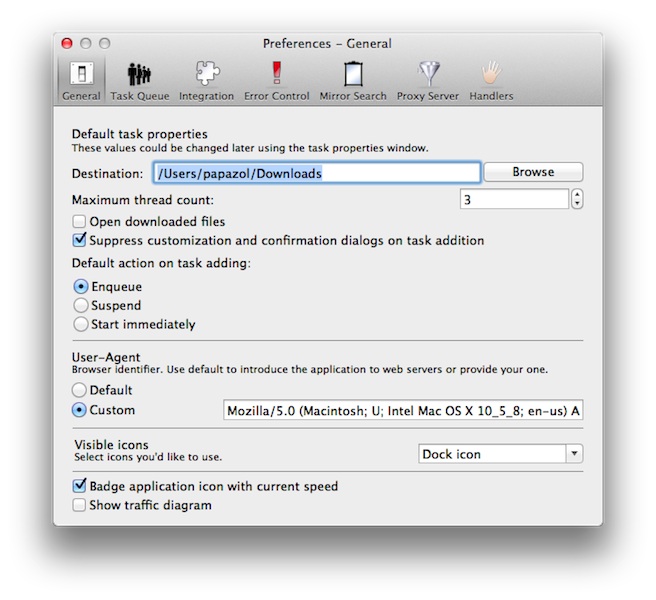The height and width of the screenshot is (600, 656).
Task: Open the Proxy Server funnel icon
Action: pos(428,80)
